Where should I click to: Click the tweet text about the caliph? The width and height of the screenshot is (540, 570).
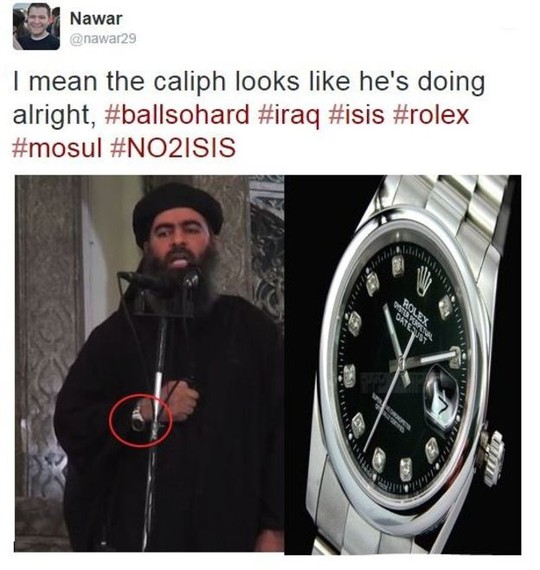[249, 114]
